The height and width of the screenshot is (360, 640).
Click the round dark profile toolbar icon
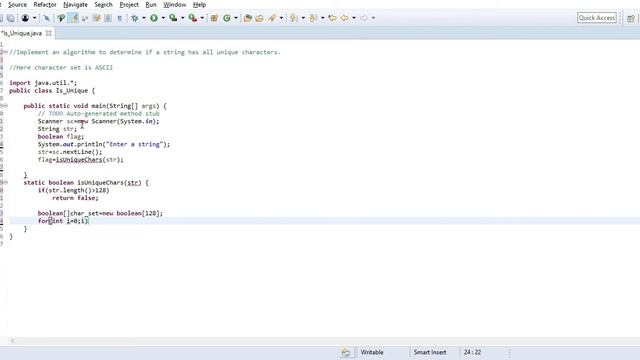pyautogui.click(x=25, y=18)
